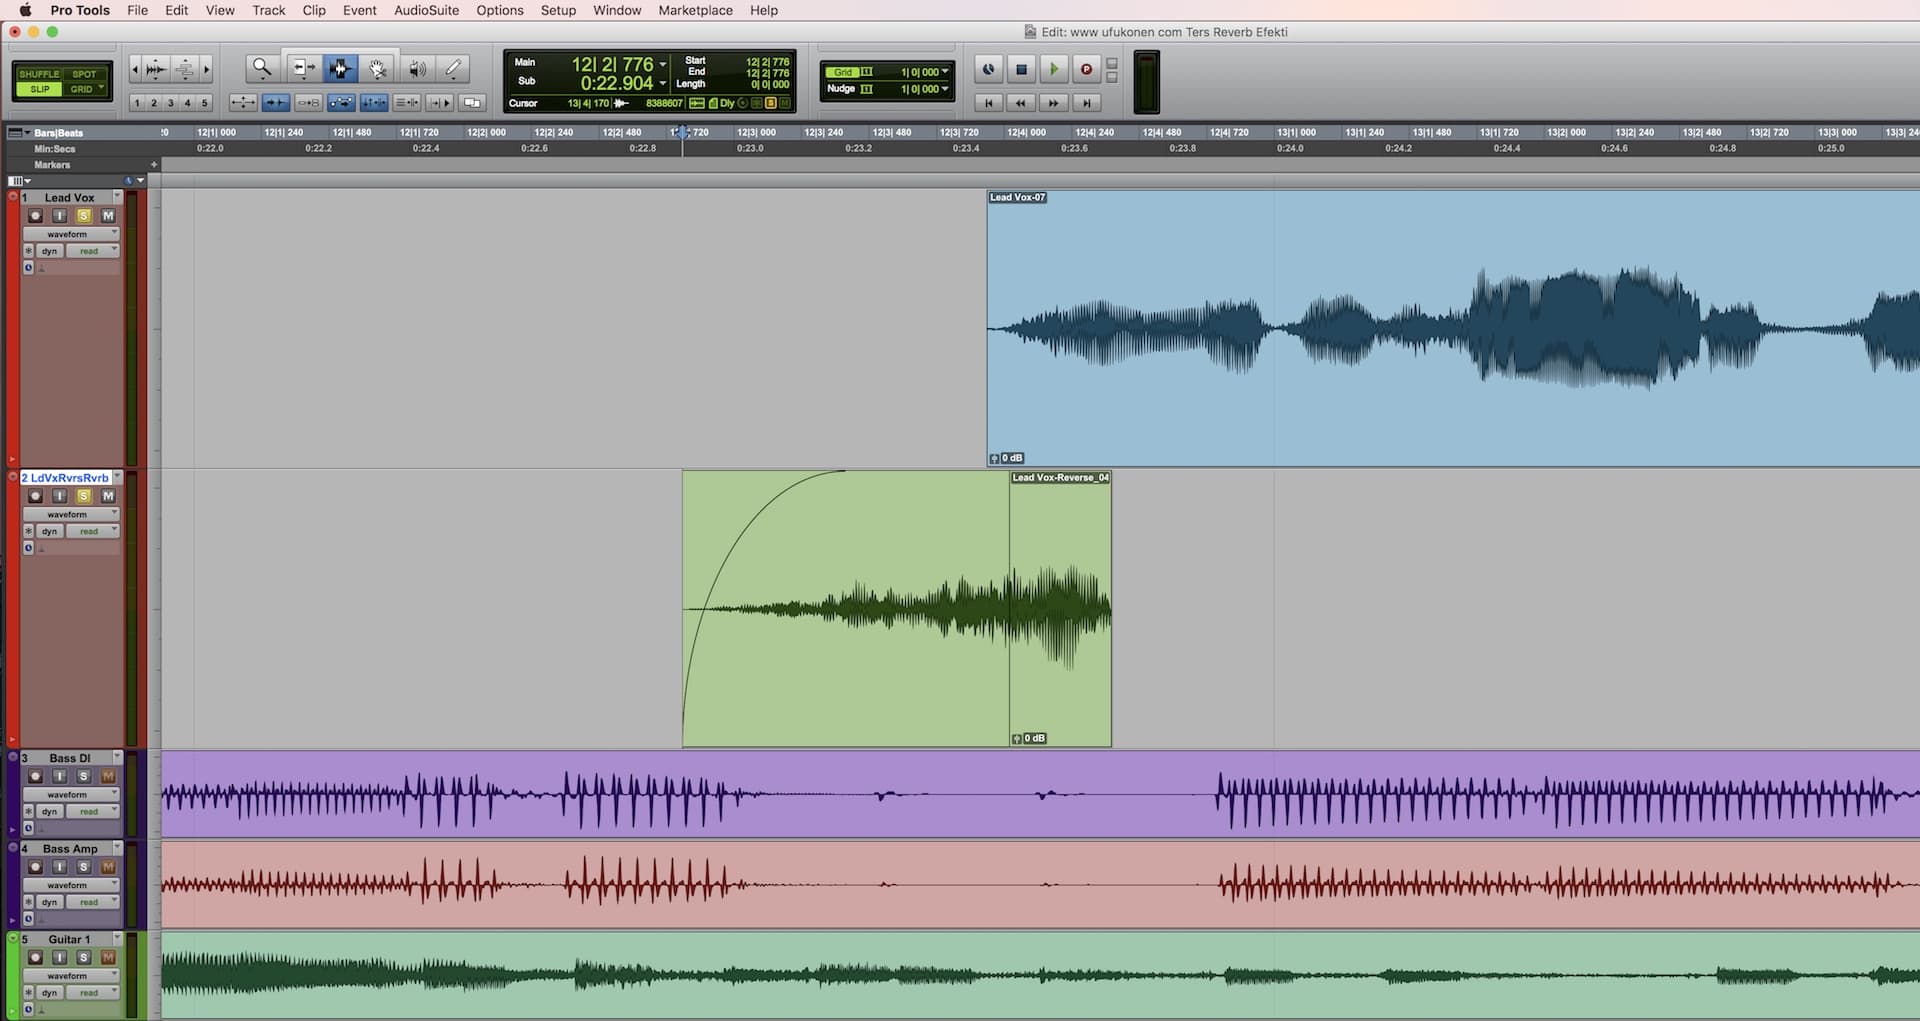
Task: Open Lead Vox automation mode 'read' dropdown
Action: click(92, 251)
